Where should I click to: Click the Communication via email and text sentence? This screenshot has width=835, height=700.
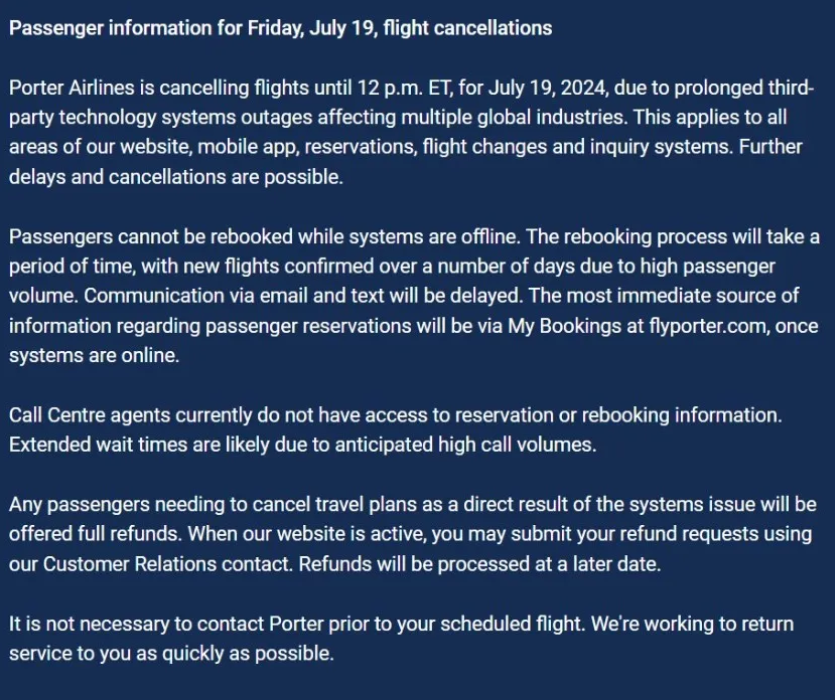[x=303, y=296]
